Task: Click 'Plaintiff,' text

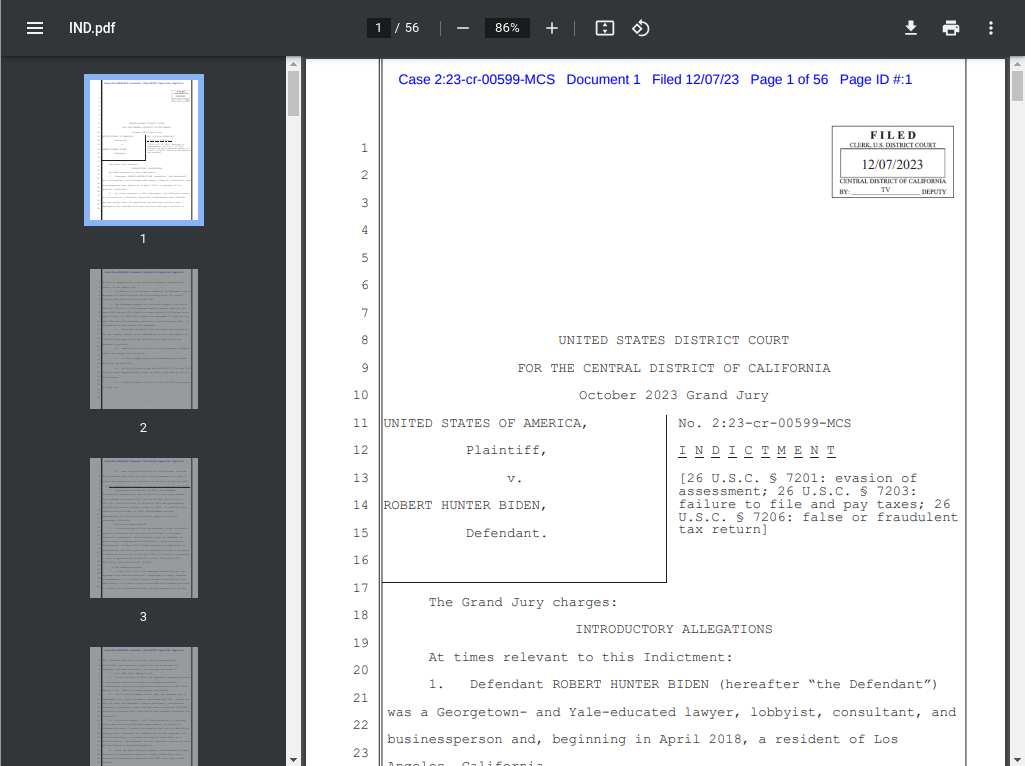Action: [506, 450]
